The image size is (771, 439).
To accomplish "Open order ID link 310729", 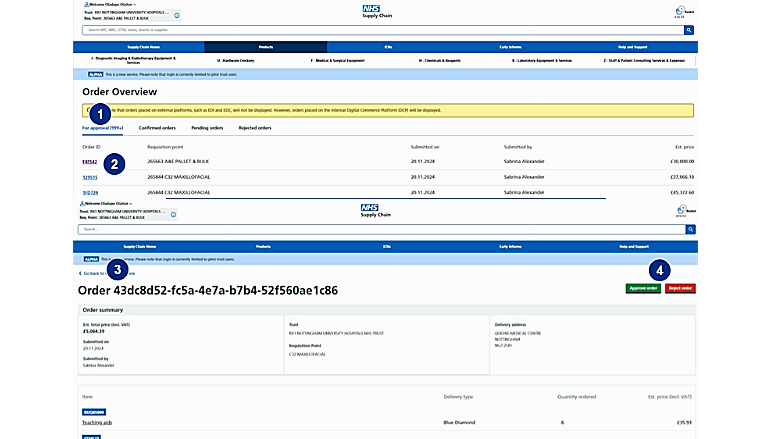I will coord(90,193).
